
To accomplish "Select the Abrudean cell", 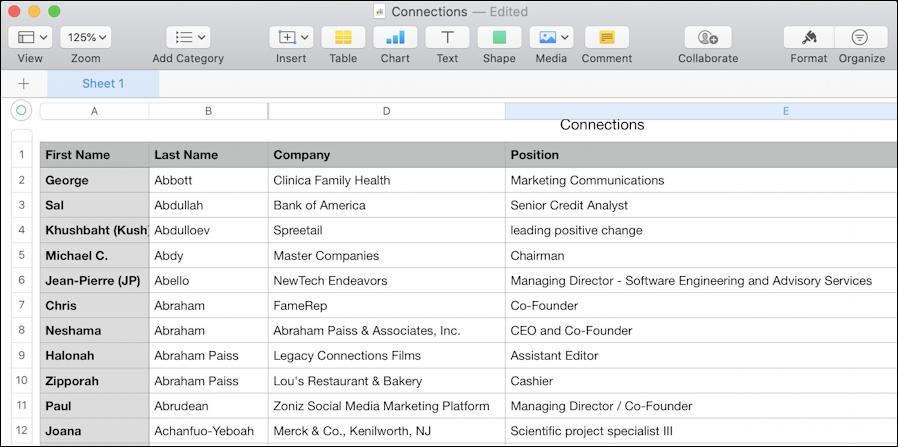I will point(208,406).
